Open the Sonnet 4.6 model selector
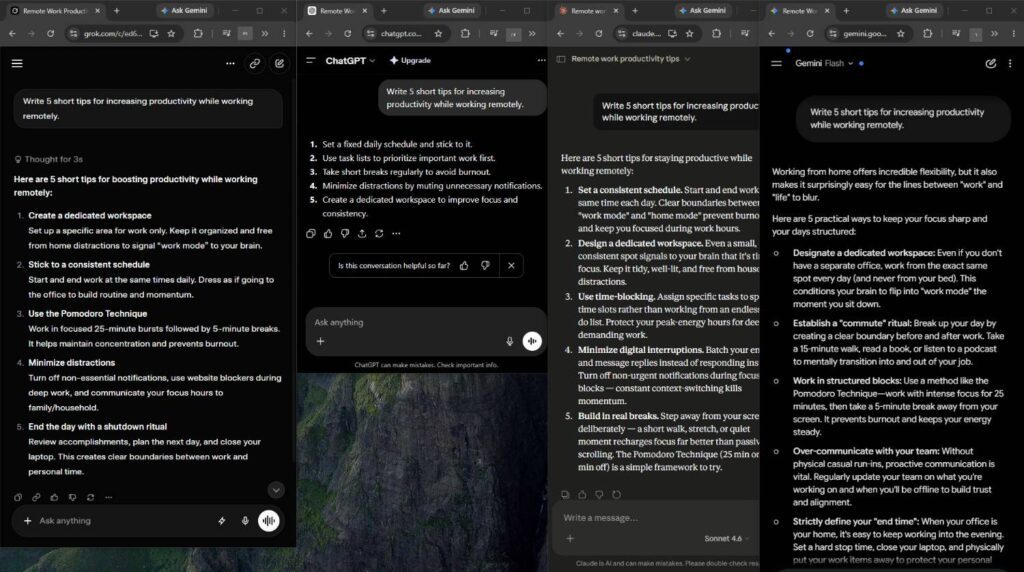Image resolution: width=1024 pixels, height=572 pixels. point(726,539)
